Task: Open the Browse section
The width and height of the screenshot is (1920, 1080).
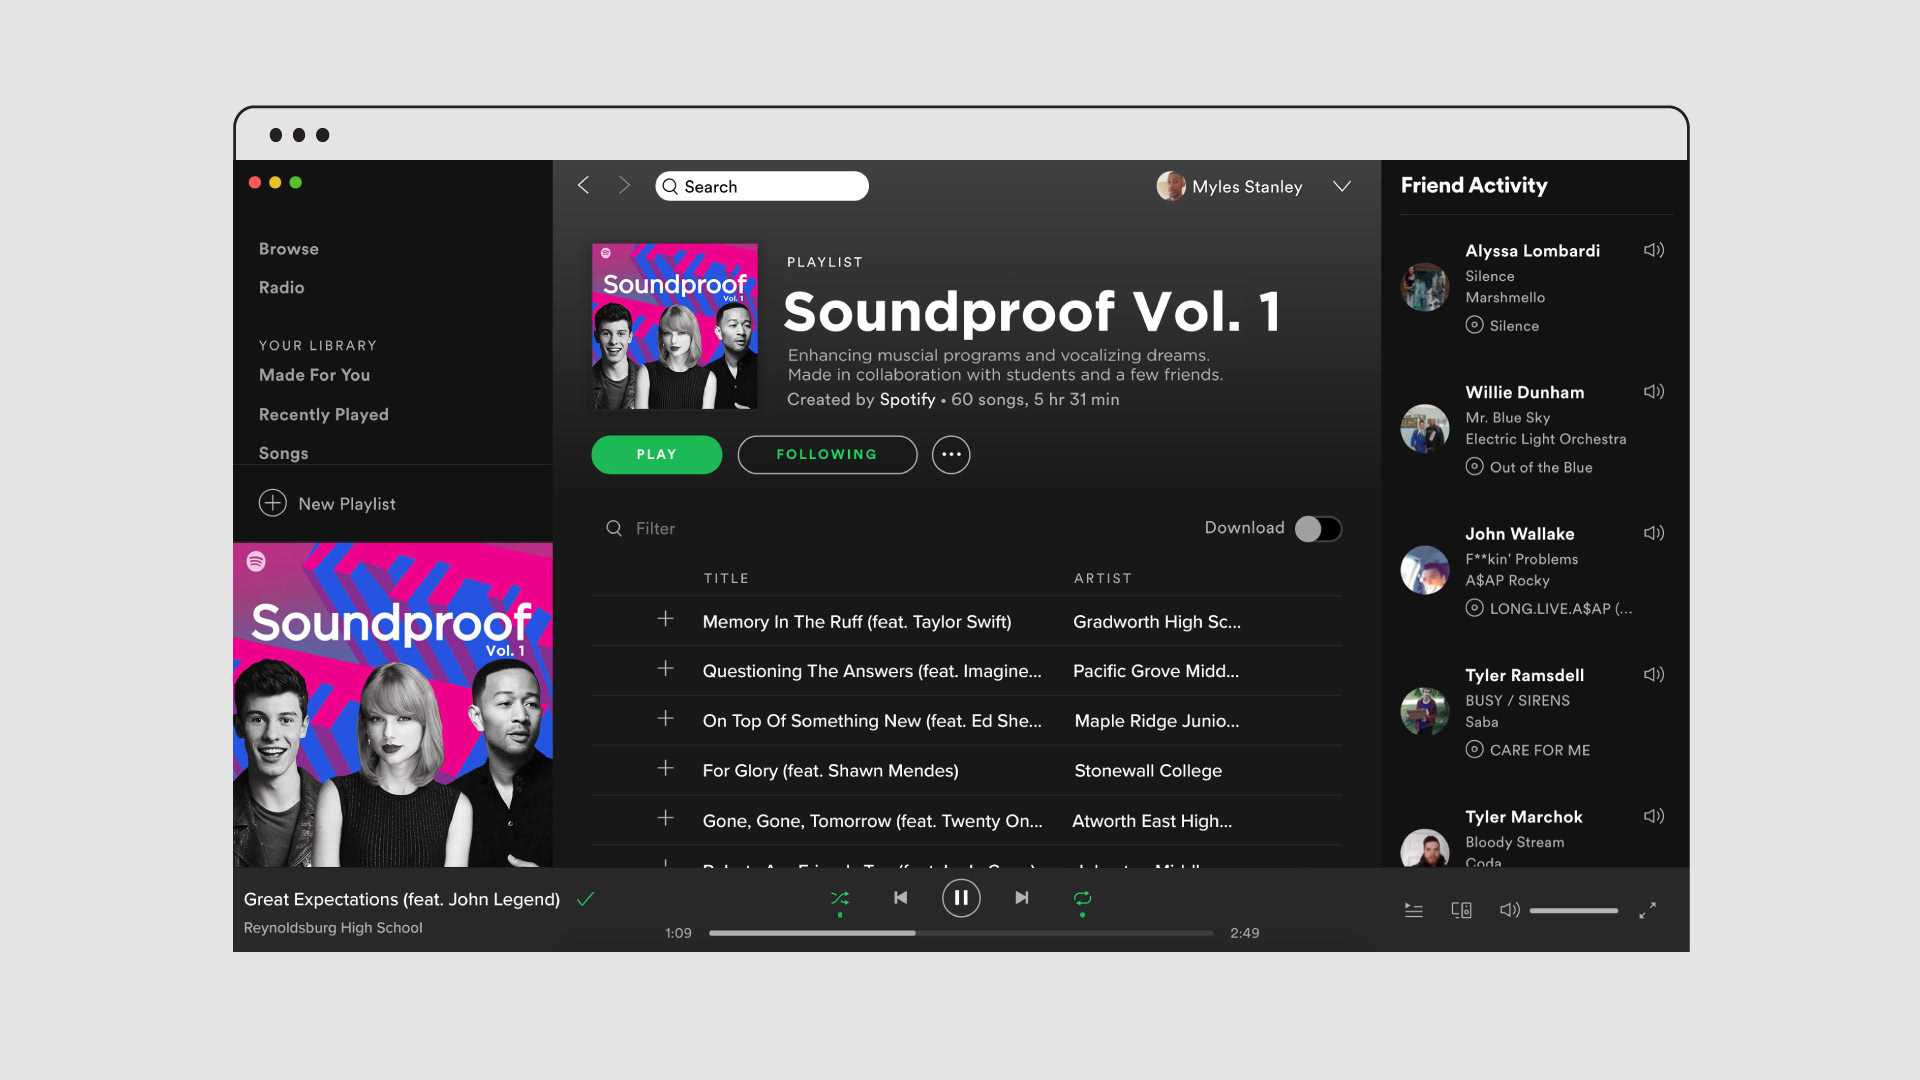Action: click(x=289, y=249)
